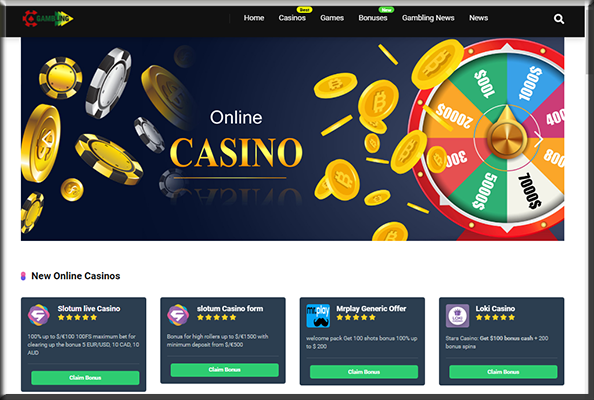Open the Home menu item
This screenshot has height=400, width=594.
254,18
